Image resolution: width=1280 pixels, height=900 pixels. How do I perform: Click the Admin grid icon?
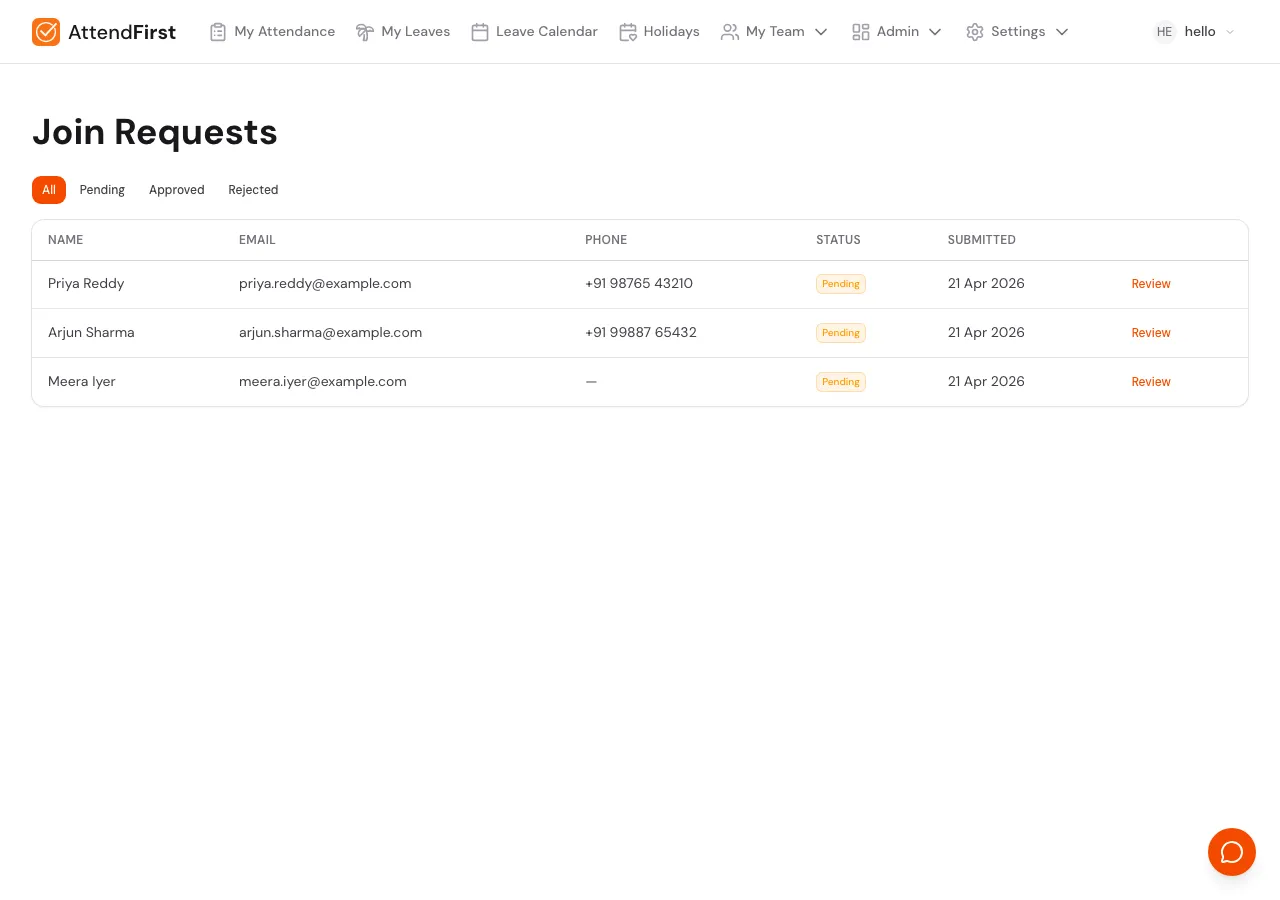861,32
